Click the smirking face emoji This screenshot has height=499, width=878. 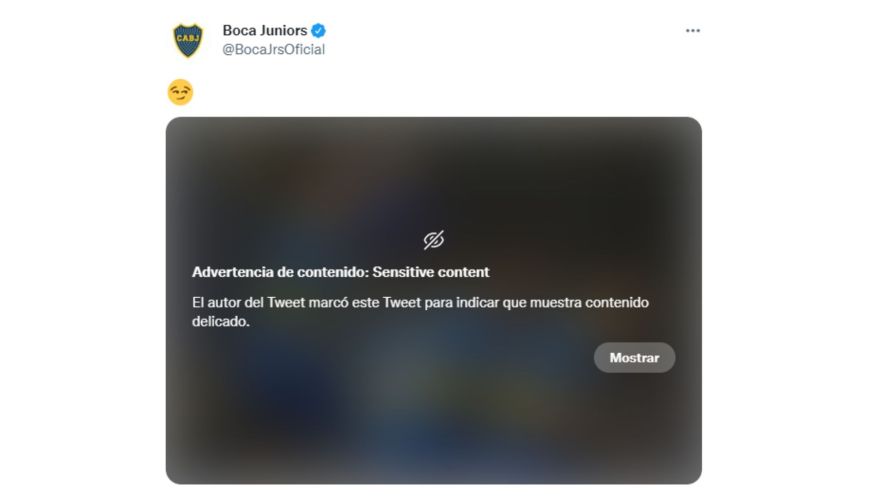(x=180, y=92)
